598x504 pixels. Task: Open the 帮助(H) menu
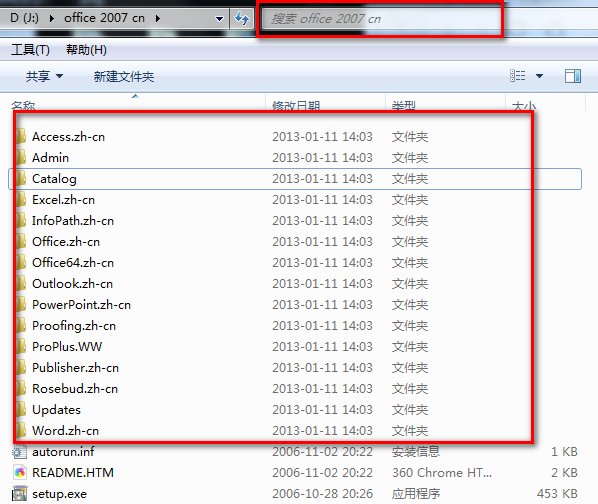pos(86,50)
